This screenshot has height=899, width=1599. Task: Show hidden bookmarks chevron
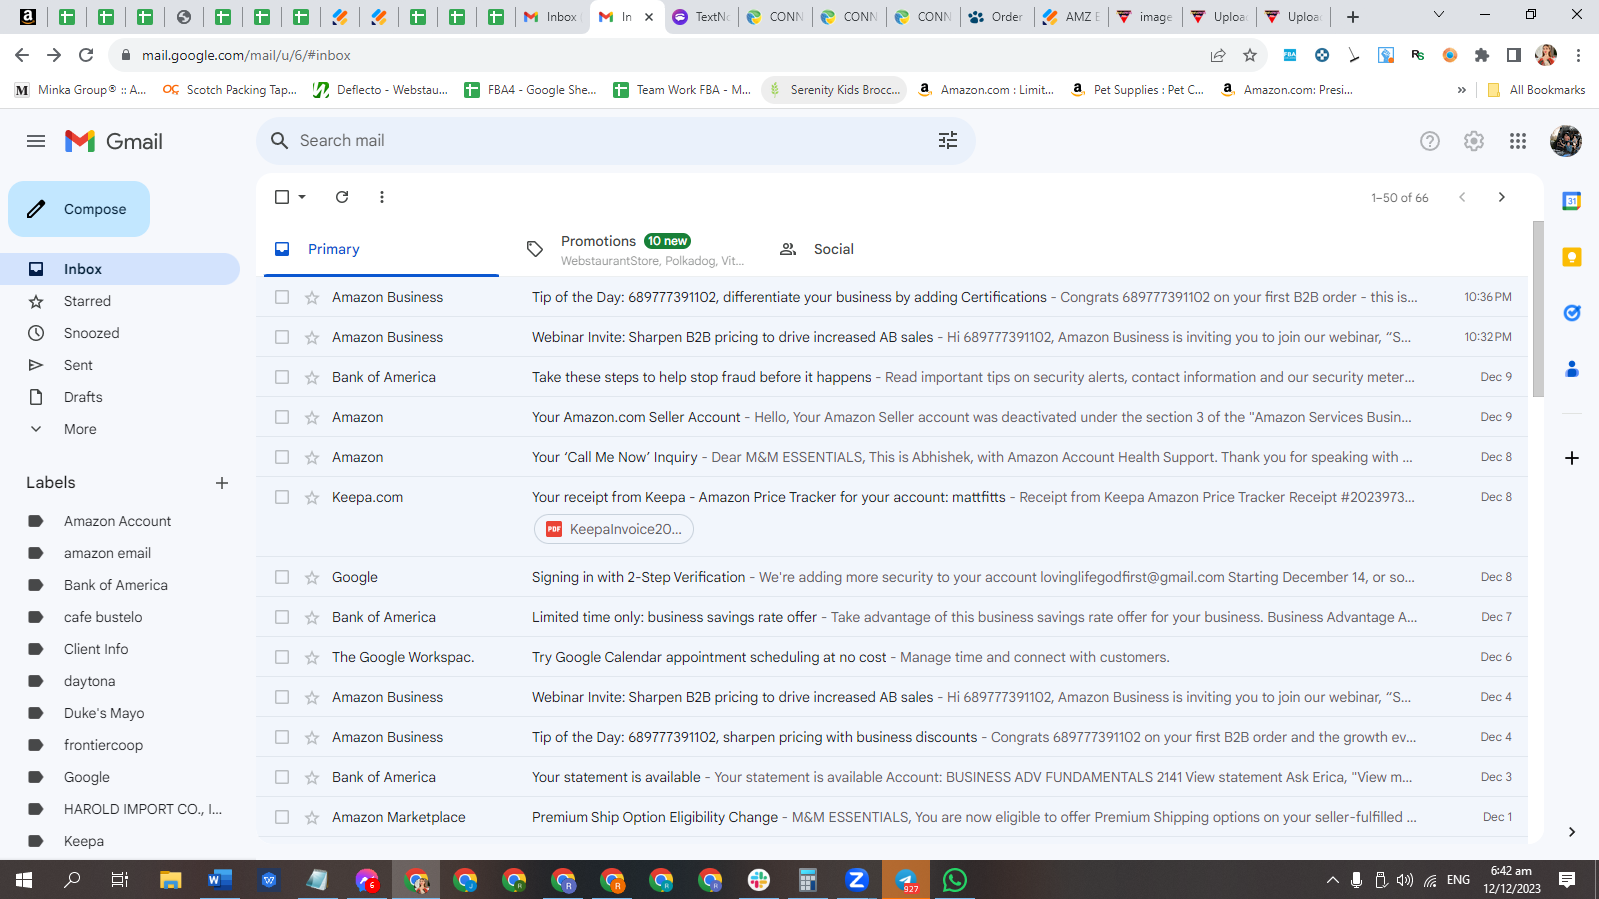1462,90
